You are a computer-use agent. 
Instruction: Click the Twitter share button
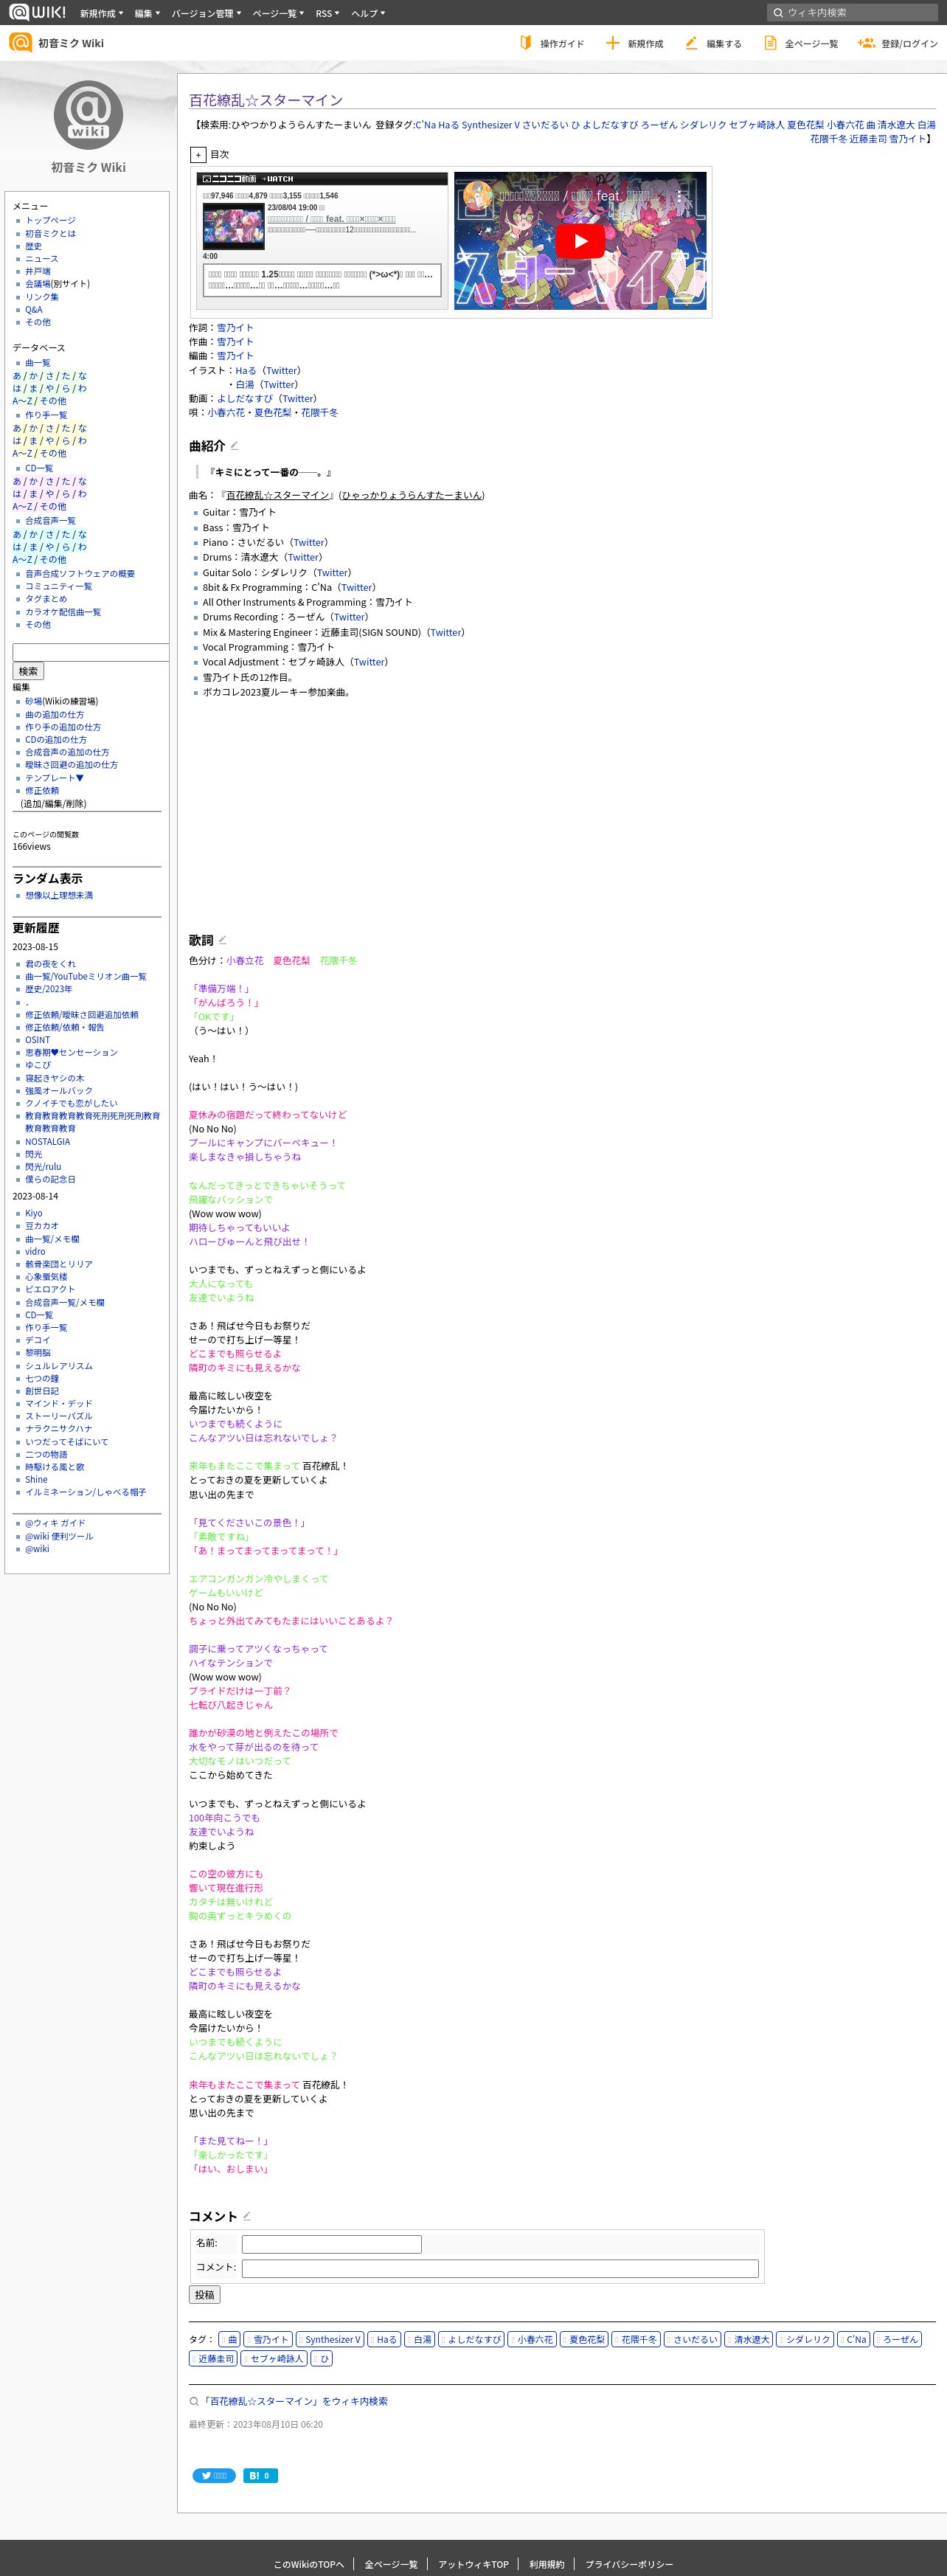pos(213,2475)
